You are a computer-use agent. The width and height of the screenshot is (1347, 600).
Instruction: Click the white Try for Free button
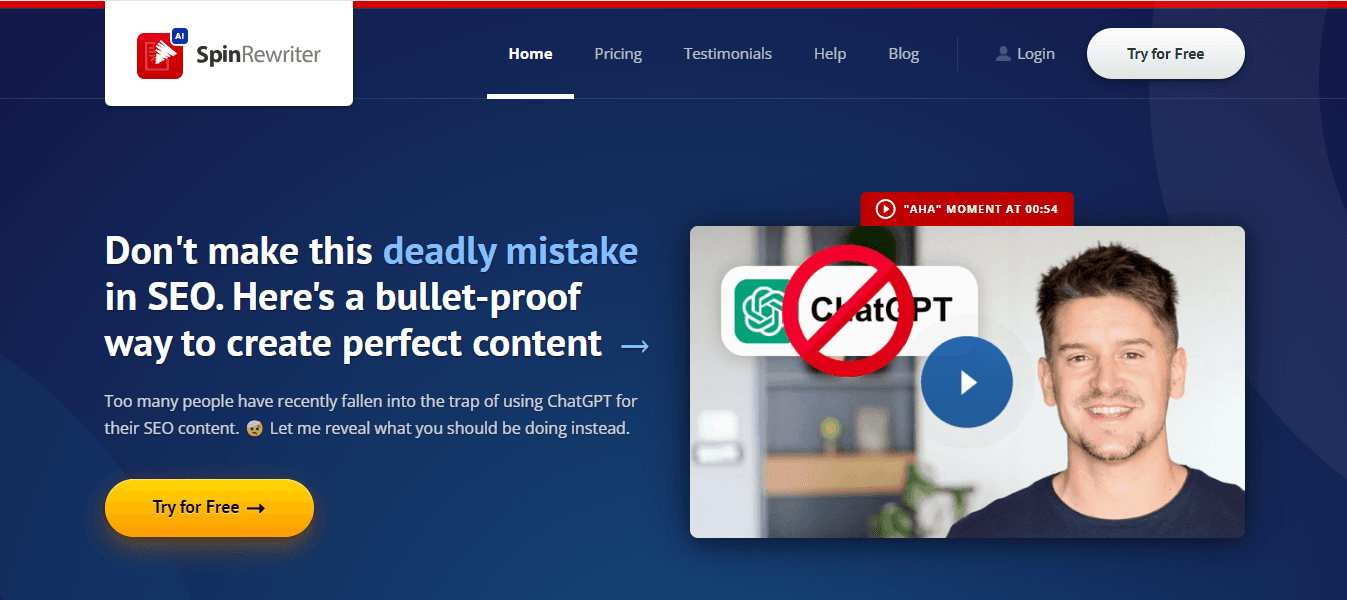[x=1166, y=54]
